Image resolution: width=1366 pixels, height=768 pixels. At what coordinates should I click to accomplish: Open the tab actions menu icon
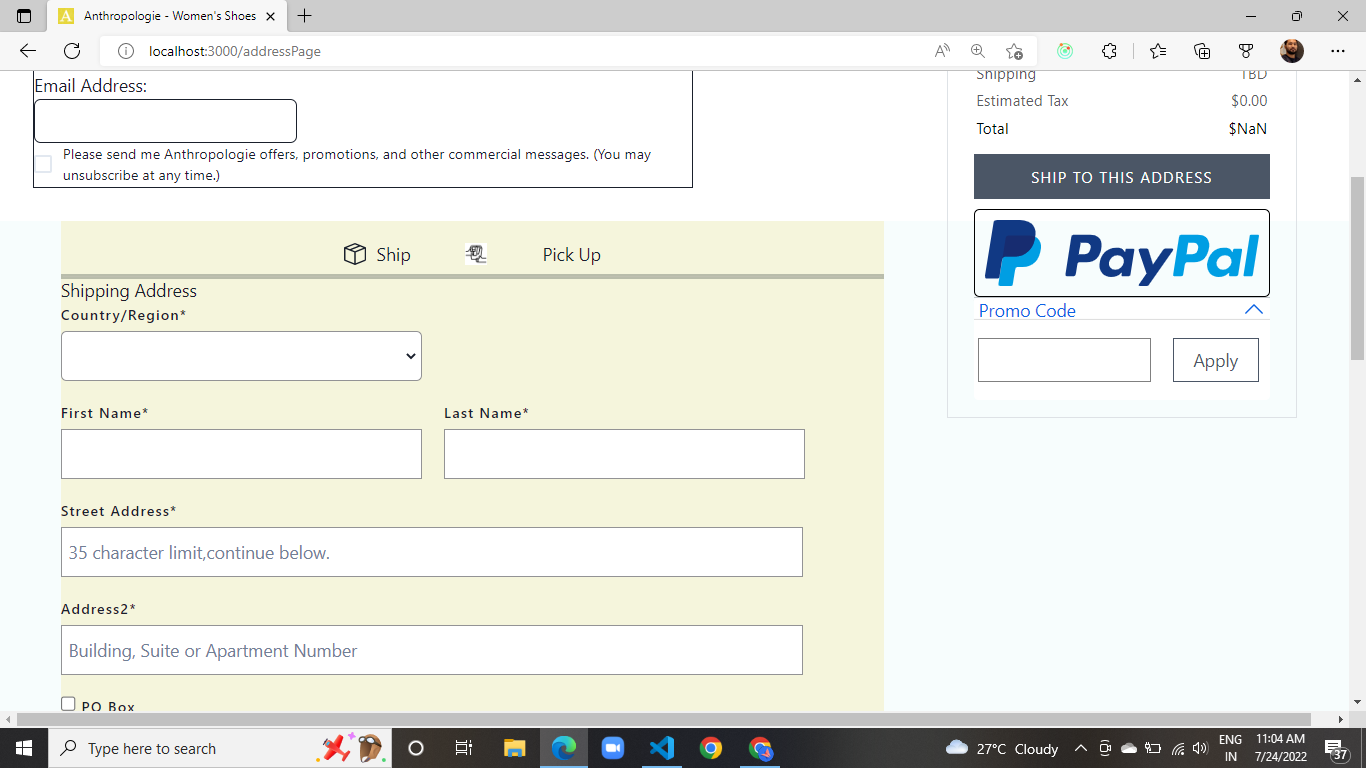click(24, 16)
